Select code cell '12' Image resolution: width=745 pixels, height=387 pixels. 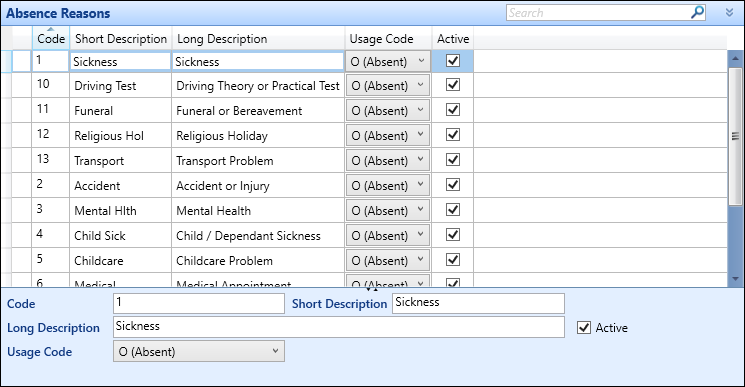(x=50, y=135)
